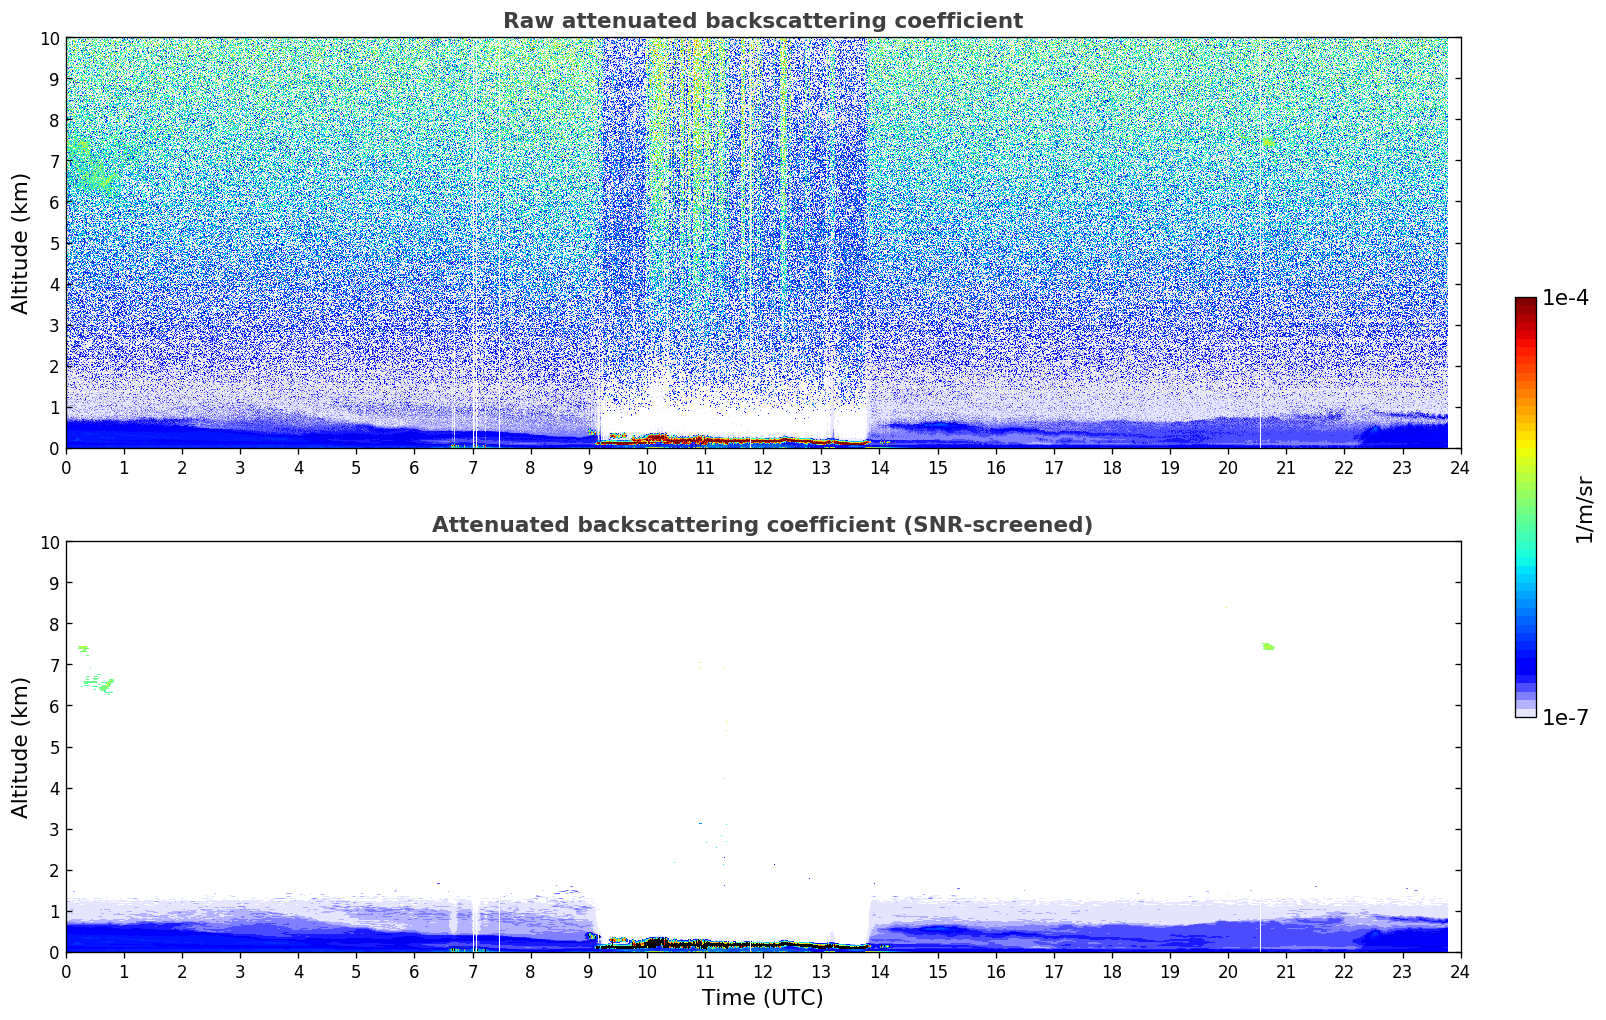Click the '10' altitude tick label in top plot
The image size is (1606, 1020).
[50, 38]
